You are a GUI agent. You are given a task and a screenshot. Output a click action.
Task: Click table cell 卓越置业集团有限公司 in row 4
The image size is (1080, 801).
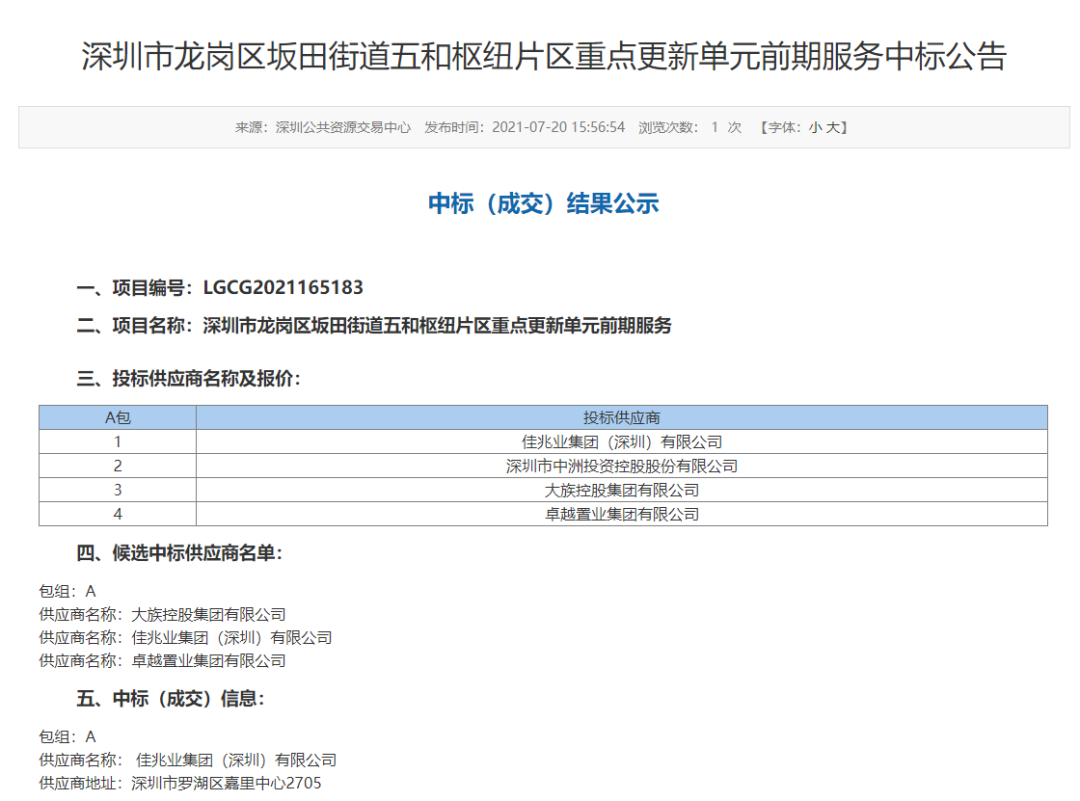622,514
